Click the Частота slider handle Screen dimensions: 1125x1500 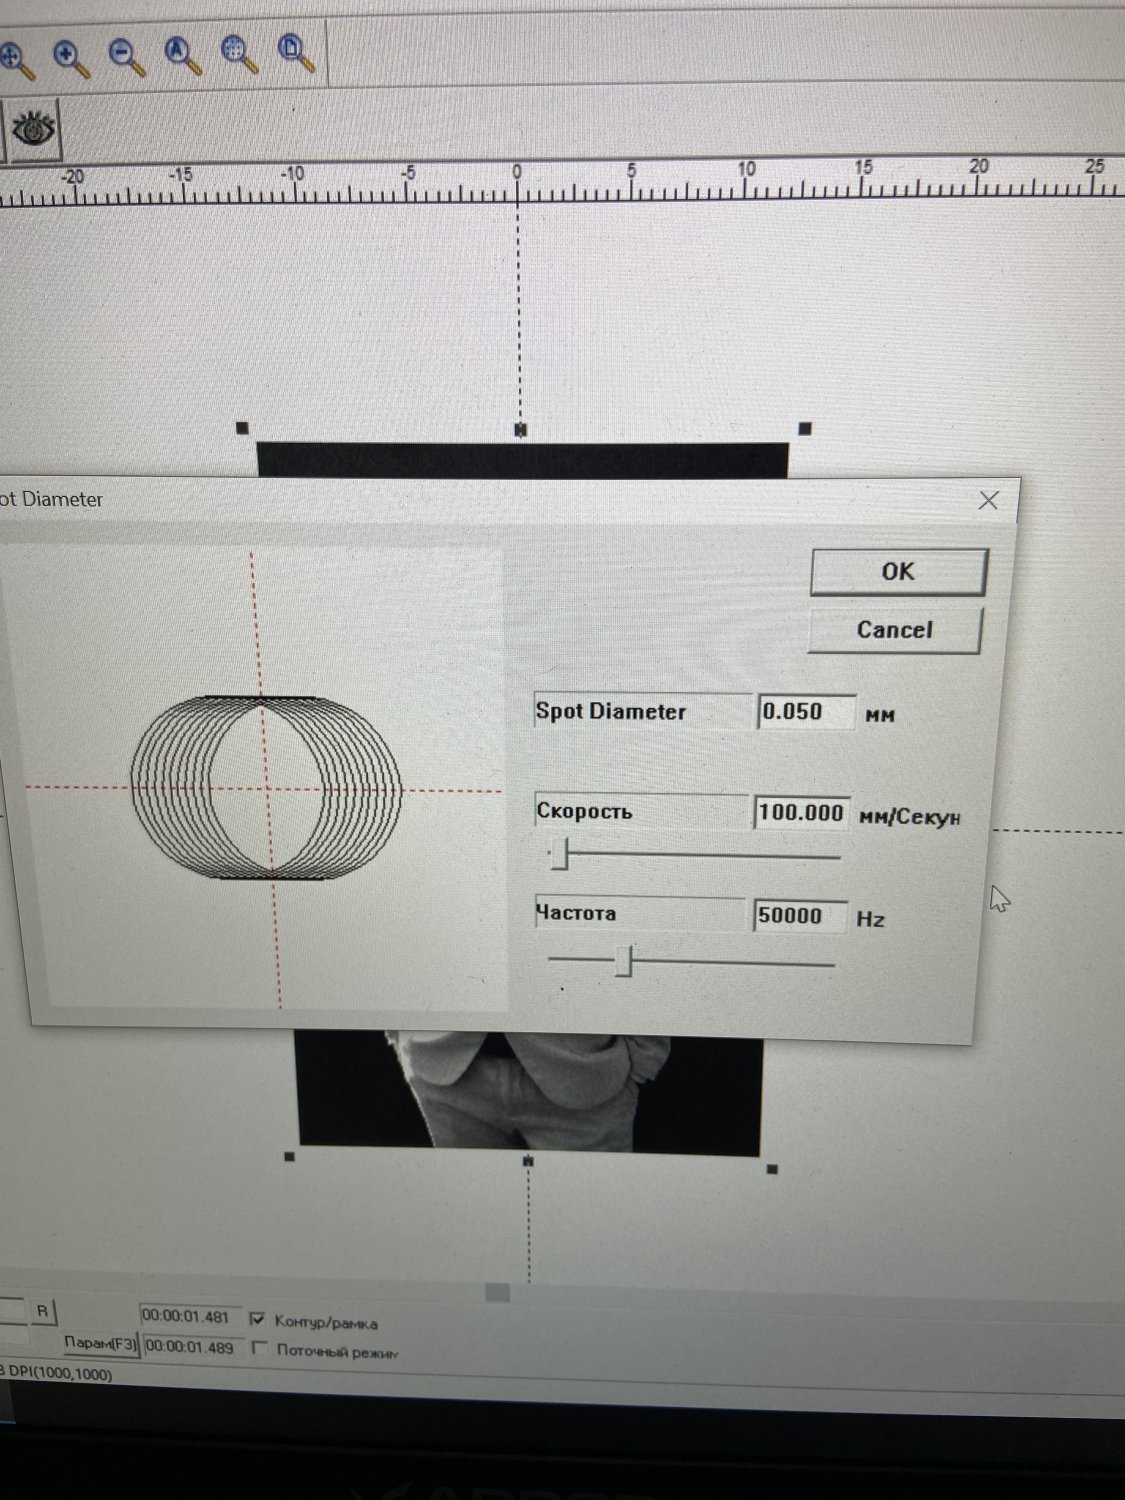pyautogui.click(x=624, y=963)
